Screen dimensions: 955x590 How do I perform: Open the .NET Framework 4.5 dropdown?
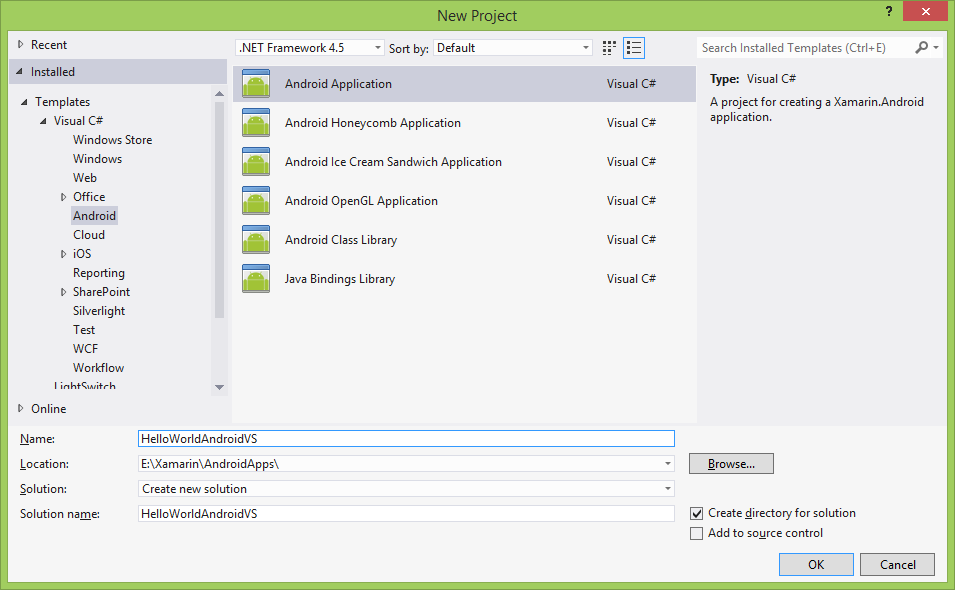point(309,47)
